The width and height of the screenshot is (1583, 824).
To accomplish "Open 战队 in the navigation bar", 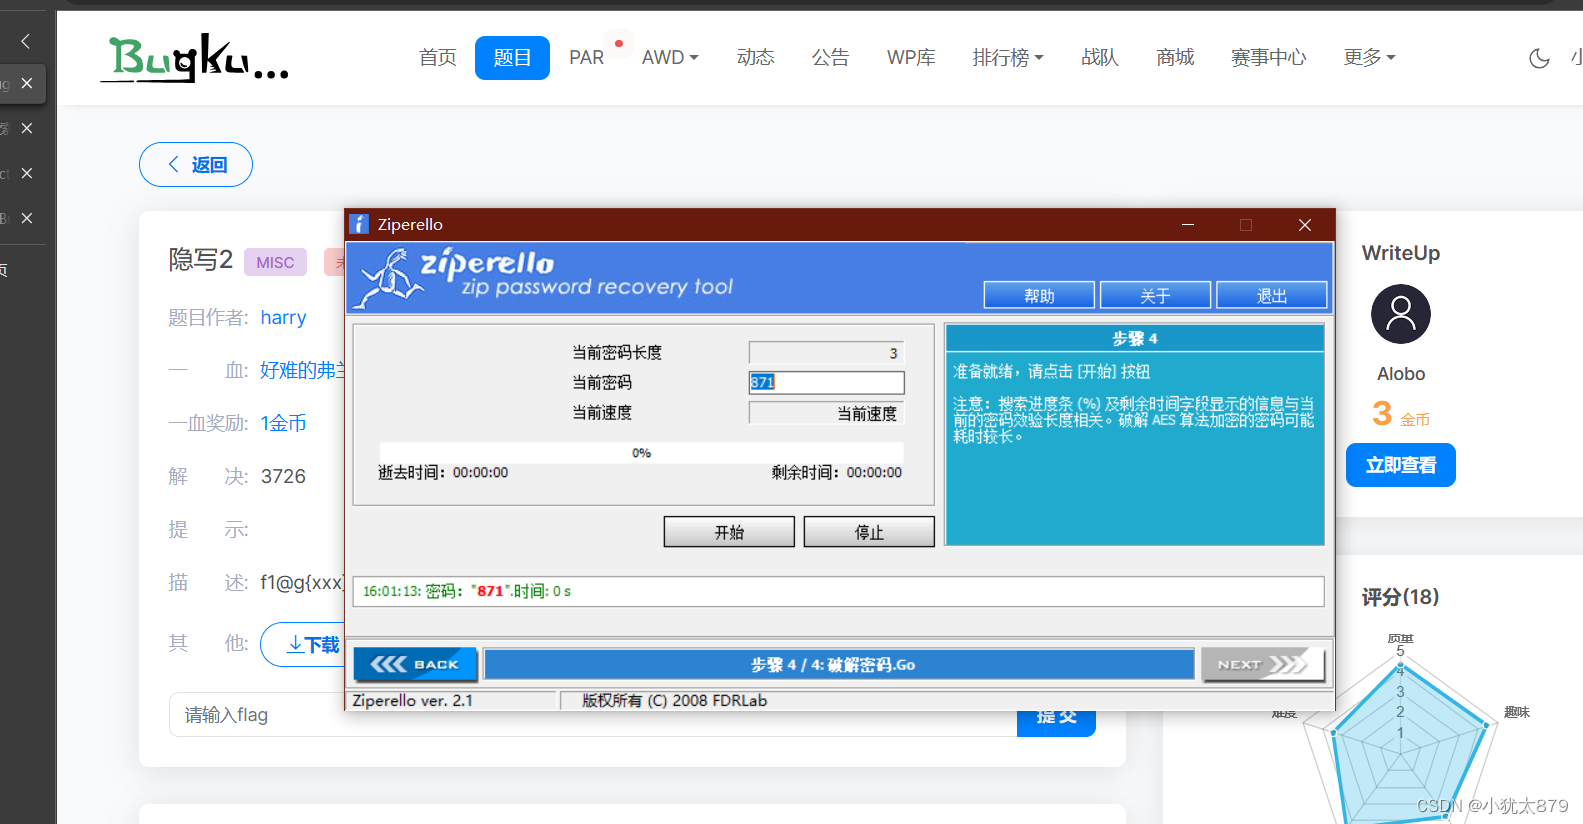I will (x=1100, y=58).
